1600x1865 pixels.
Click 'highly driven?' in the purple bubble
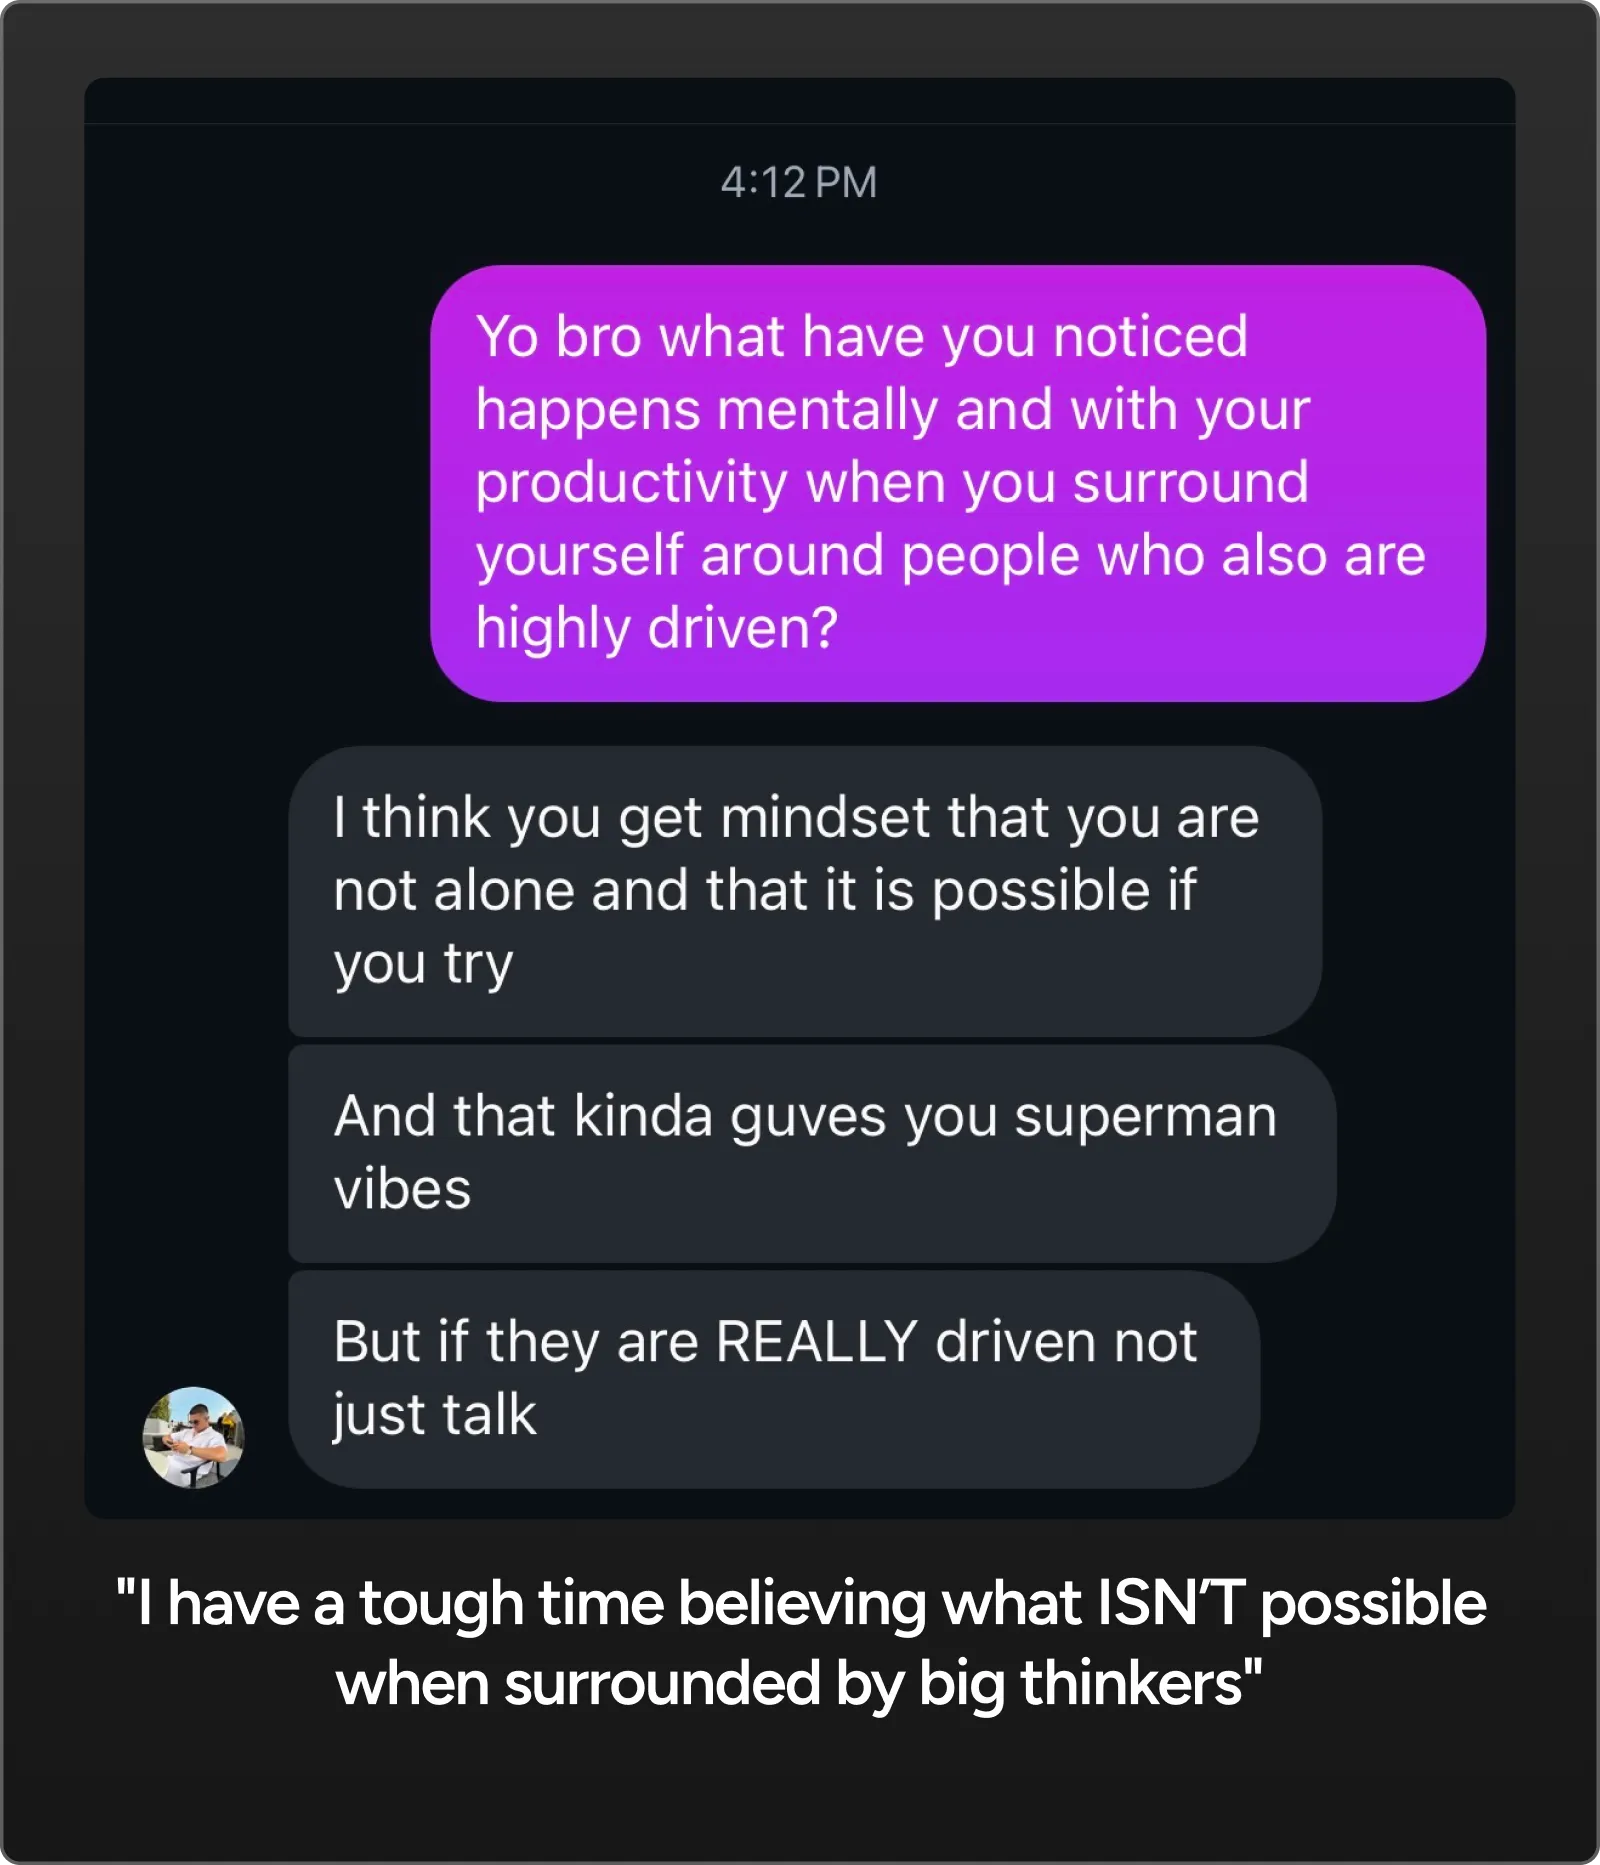click(656, 628)
